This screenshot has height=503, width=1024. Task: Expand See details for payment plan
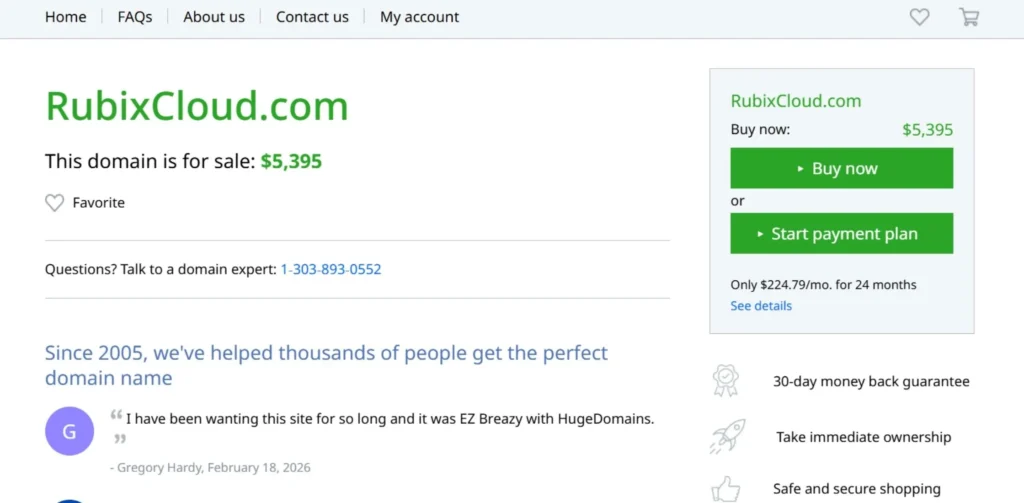click(x=761, y=306)
